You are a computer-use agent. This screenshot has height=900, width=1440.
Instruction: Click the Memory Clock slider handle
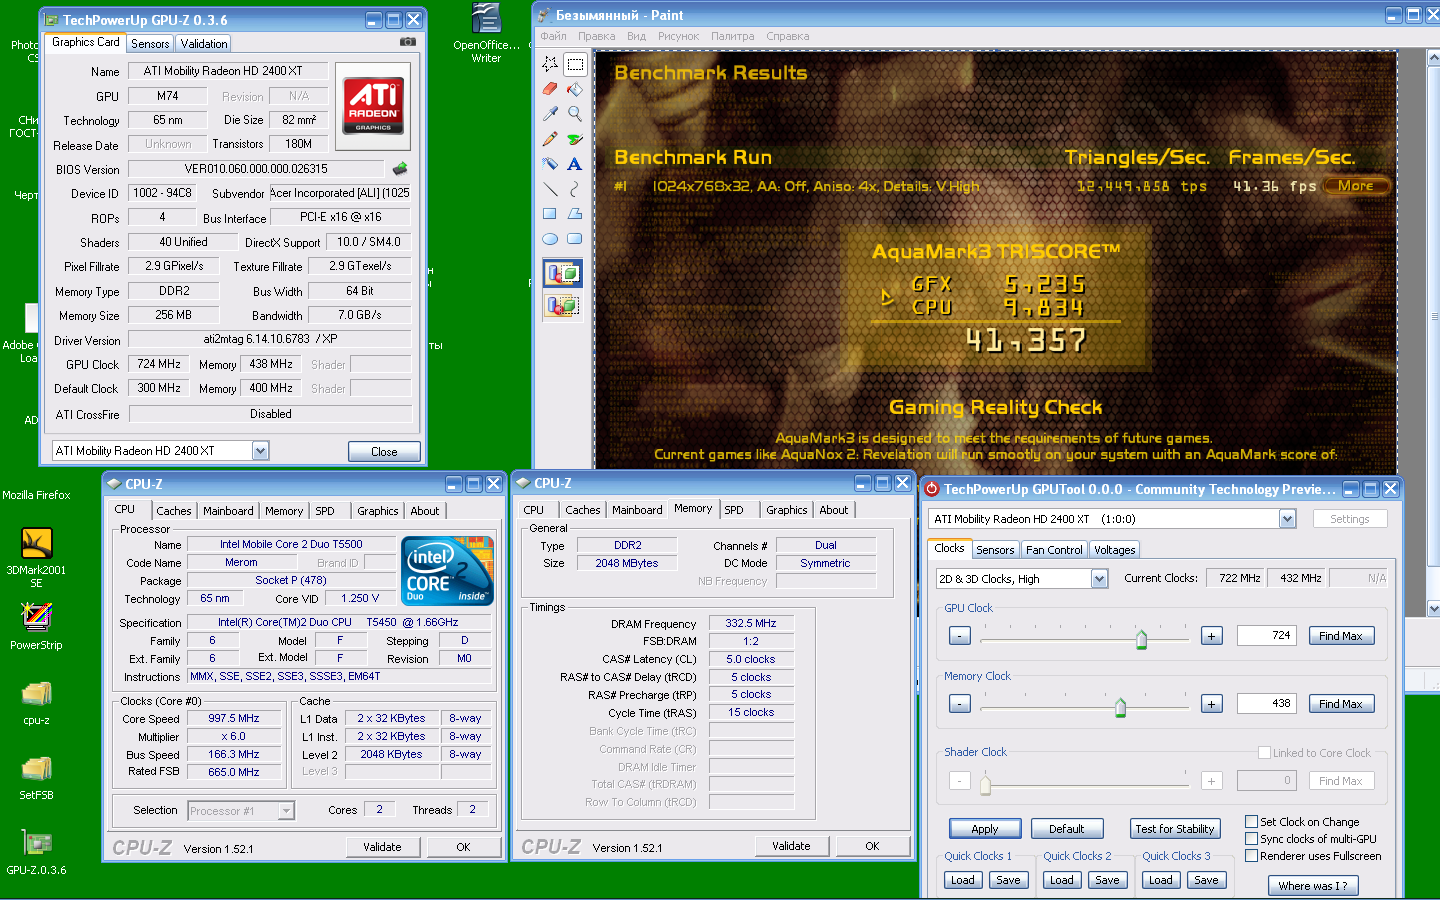pyautogui.click(x=1120, y=707)
